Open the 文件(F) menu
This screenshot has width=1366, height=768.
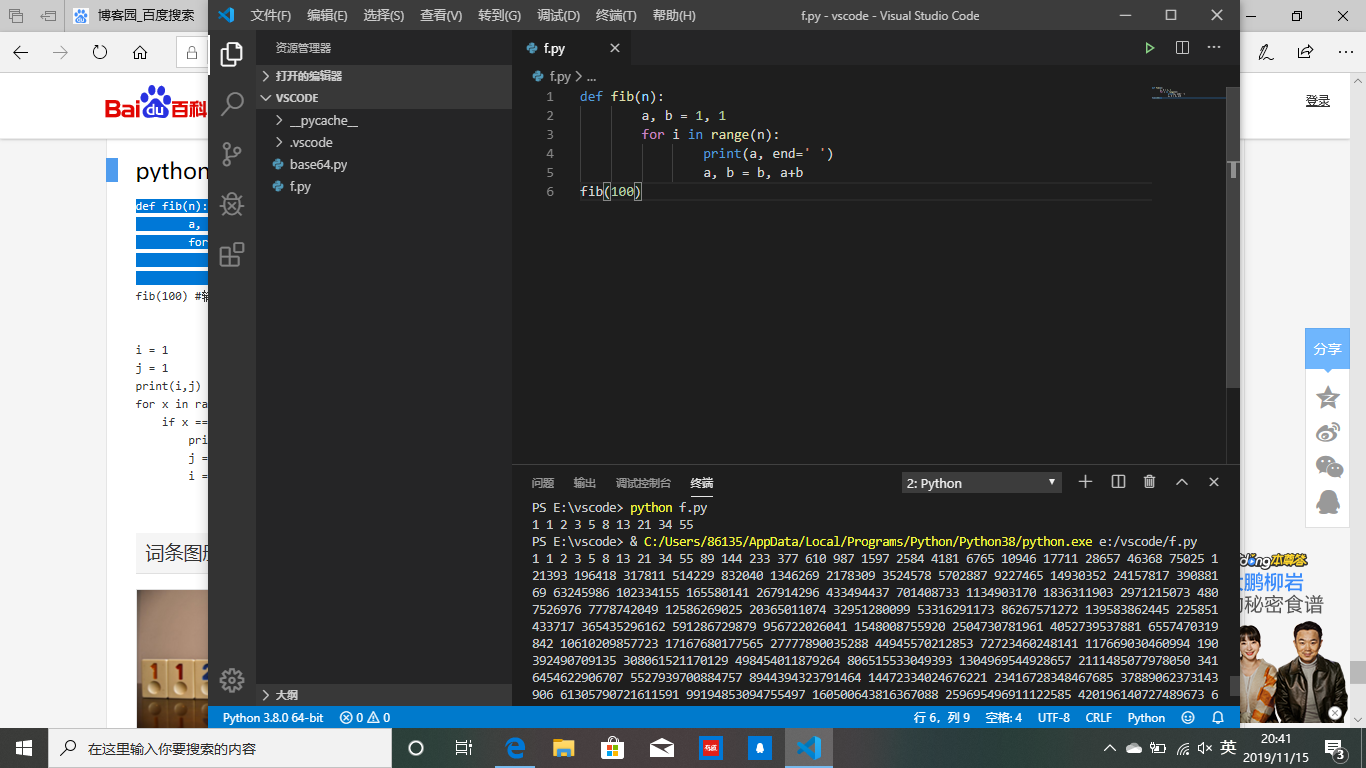click(x=270, y=16)
